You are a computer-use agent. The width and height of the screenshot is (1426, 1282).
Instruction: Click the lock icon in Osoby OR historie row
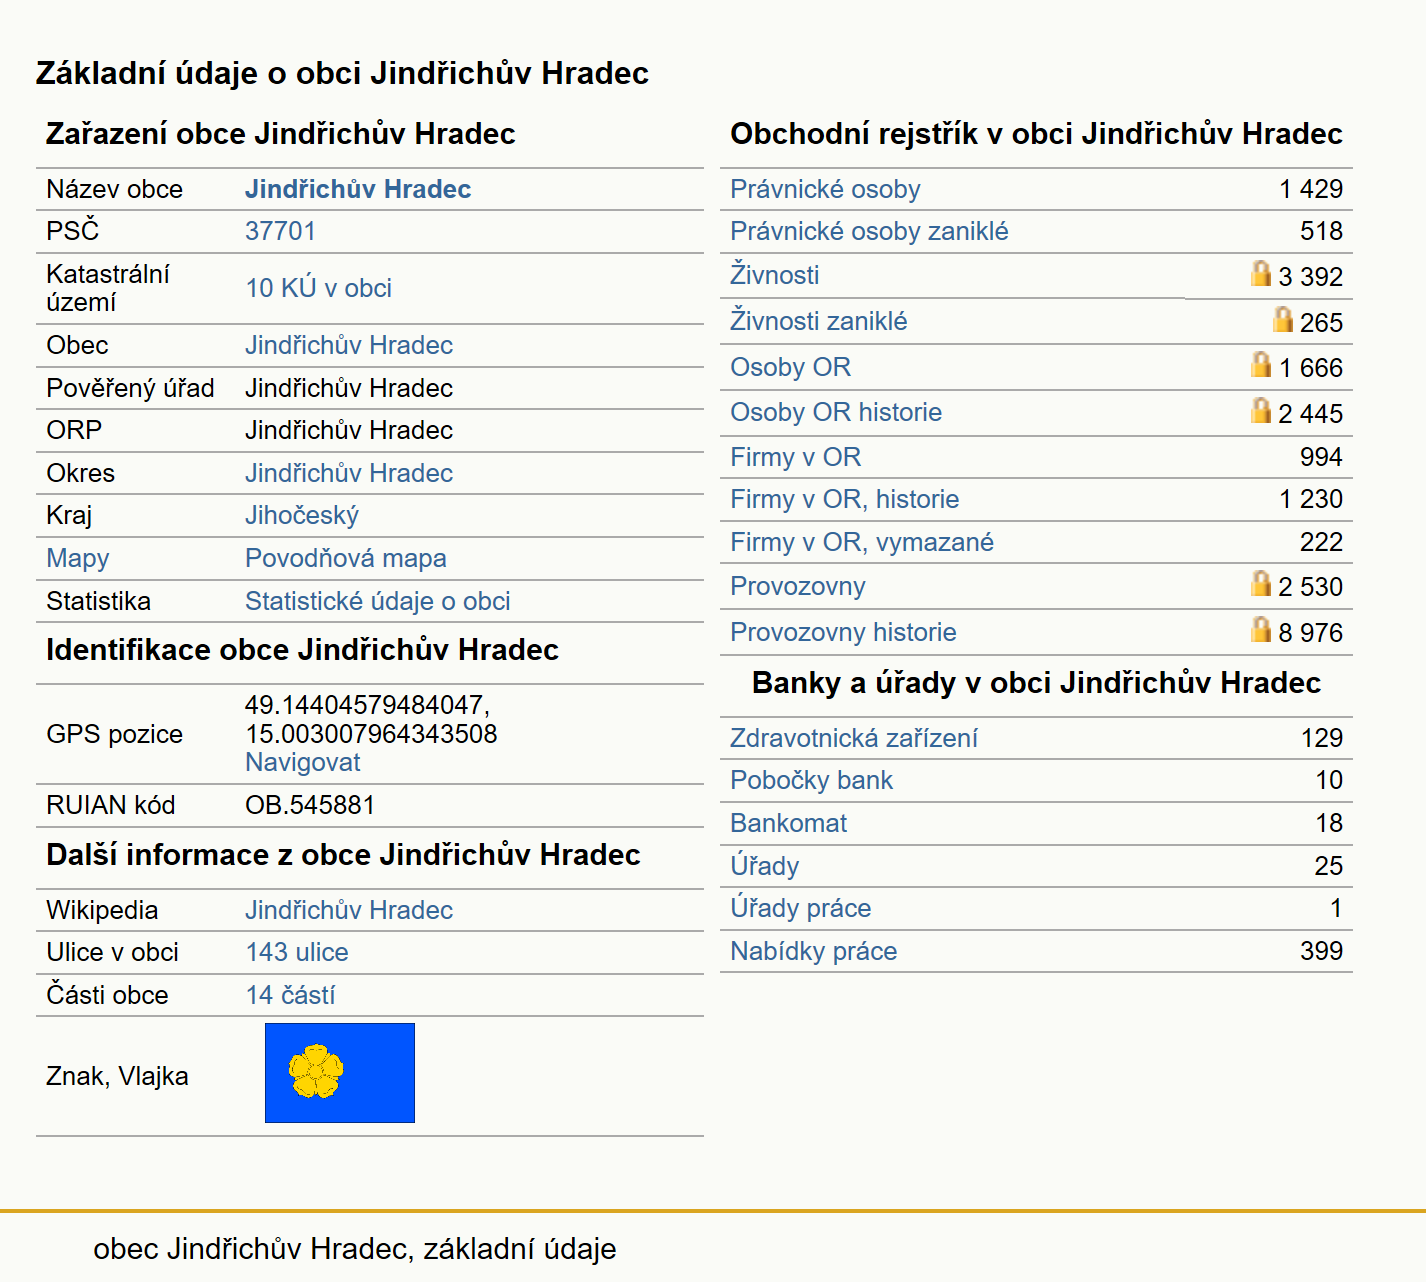(1261, 410)
